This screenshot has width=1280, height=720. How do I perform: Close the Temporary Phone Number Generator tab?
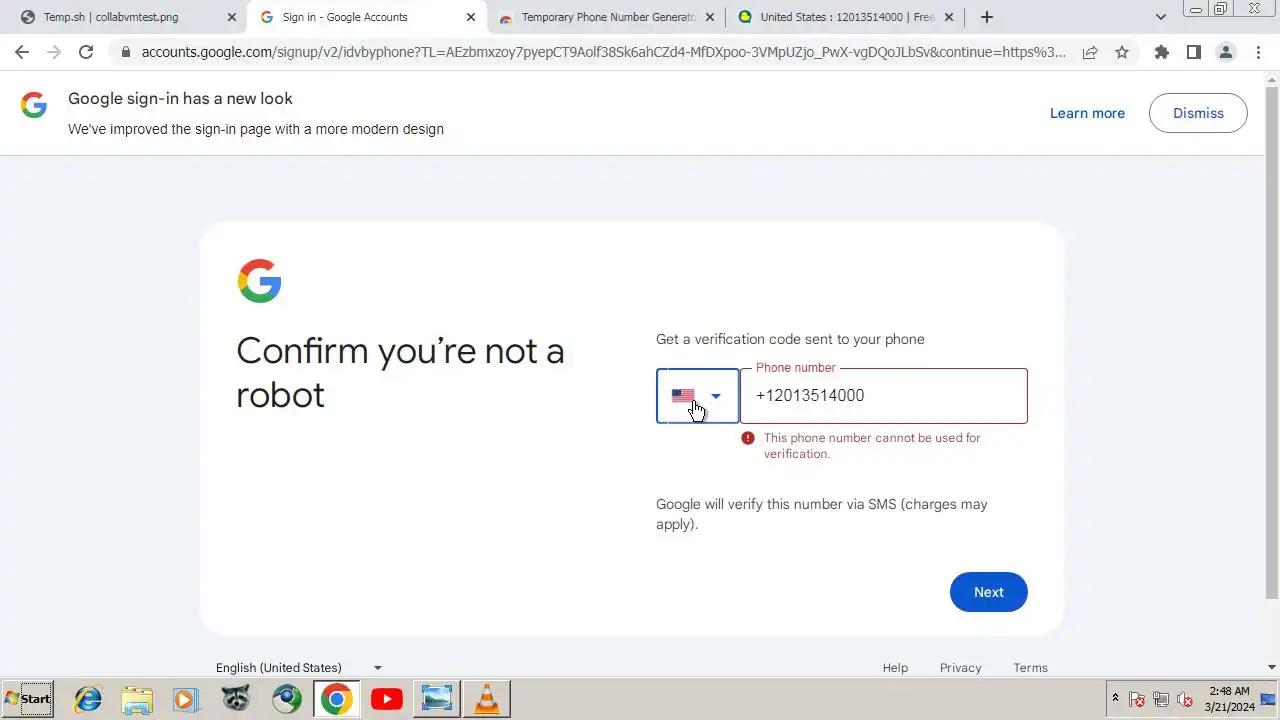(710, 17)
